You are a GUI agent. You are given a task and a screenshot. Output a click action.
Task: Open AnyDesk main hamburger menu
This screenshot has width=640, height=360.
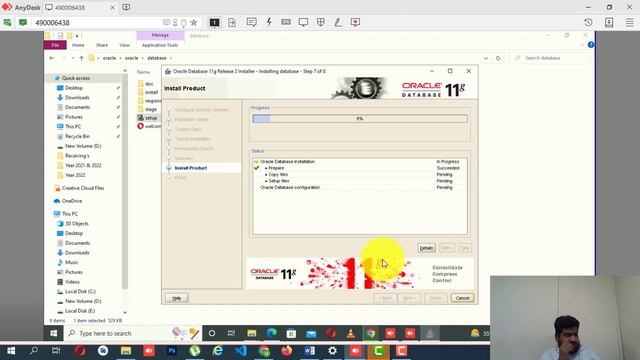pyautogui.click(x=629, y=22)
